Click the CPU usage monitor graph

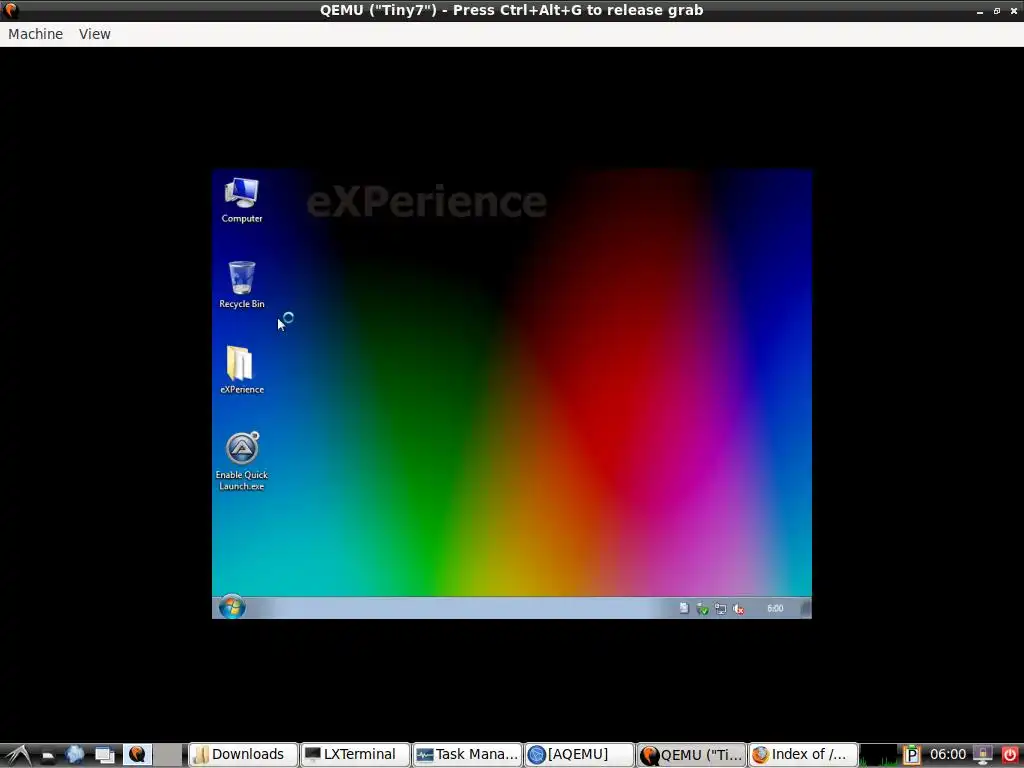(x=880, y=755)
